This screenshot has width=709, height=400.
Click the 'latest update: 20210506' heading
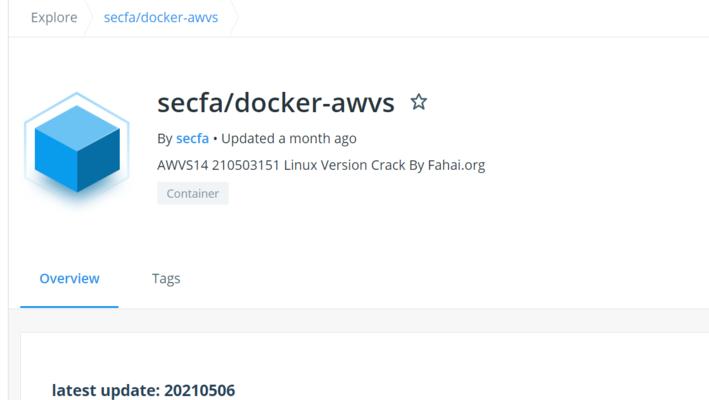click(x=143, y=390)
